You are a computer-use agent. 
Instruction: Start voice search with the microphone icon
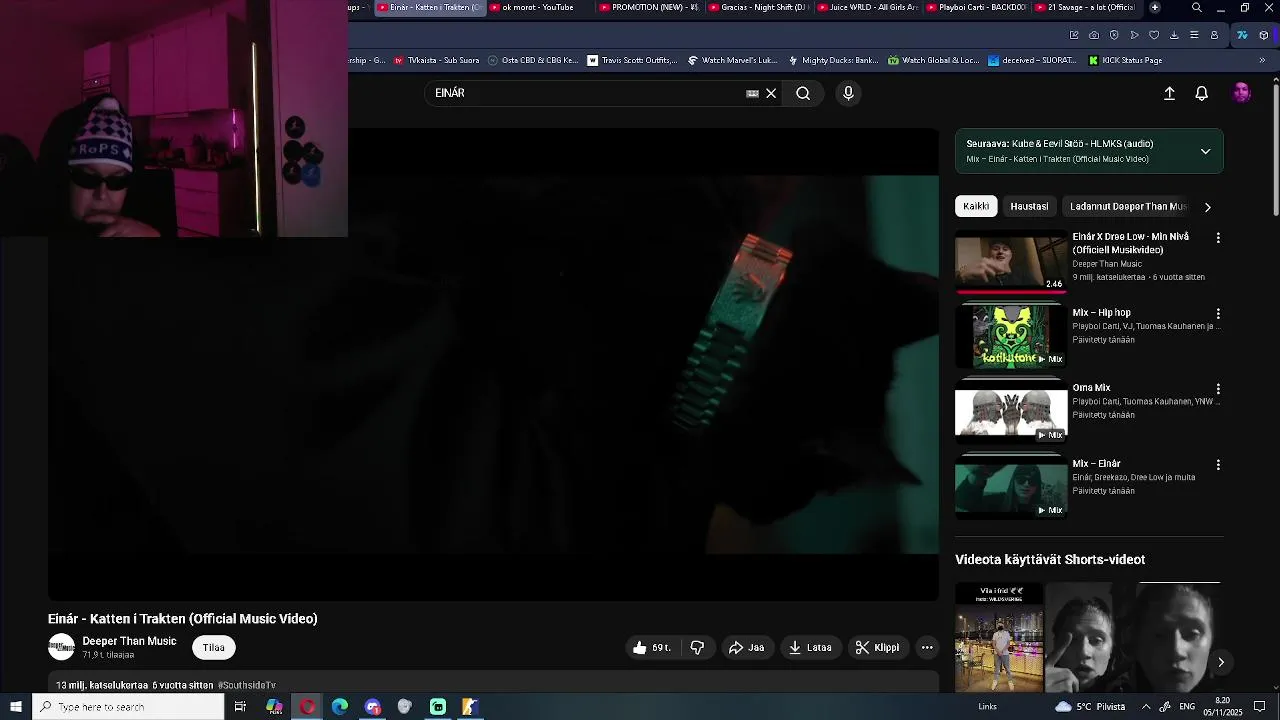(848, 93)
